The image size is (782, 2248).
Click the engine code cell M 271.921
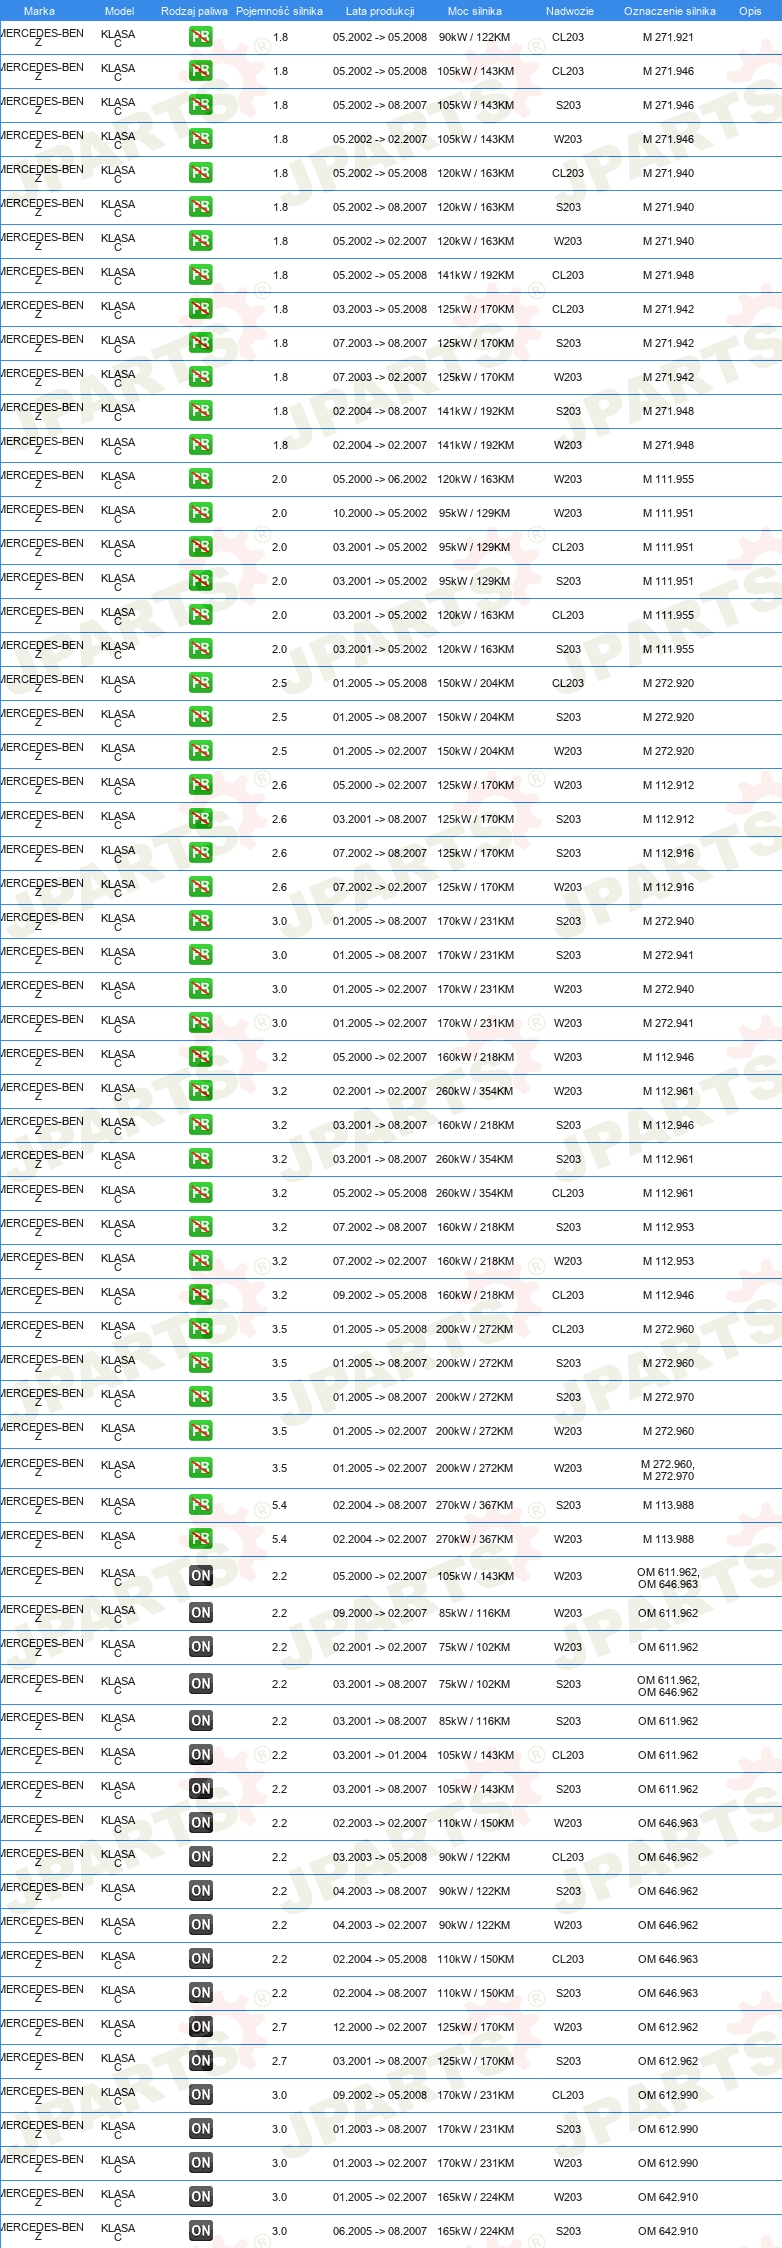(x=668, y=37)
